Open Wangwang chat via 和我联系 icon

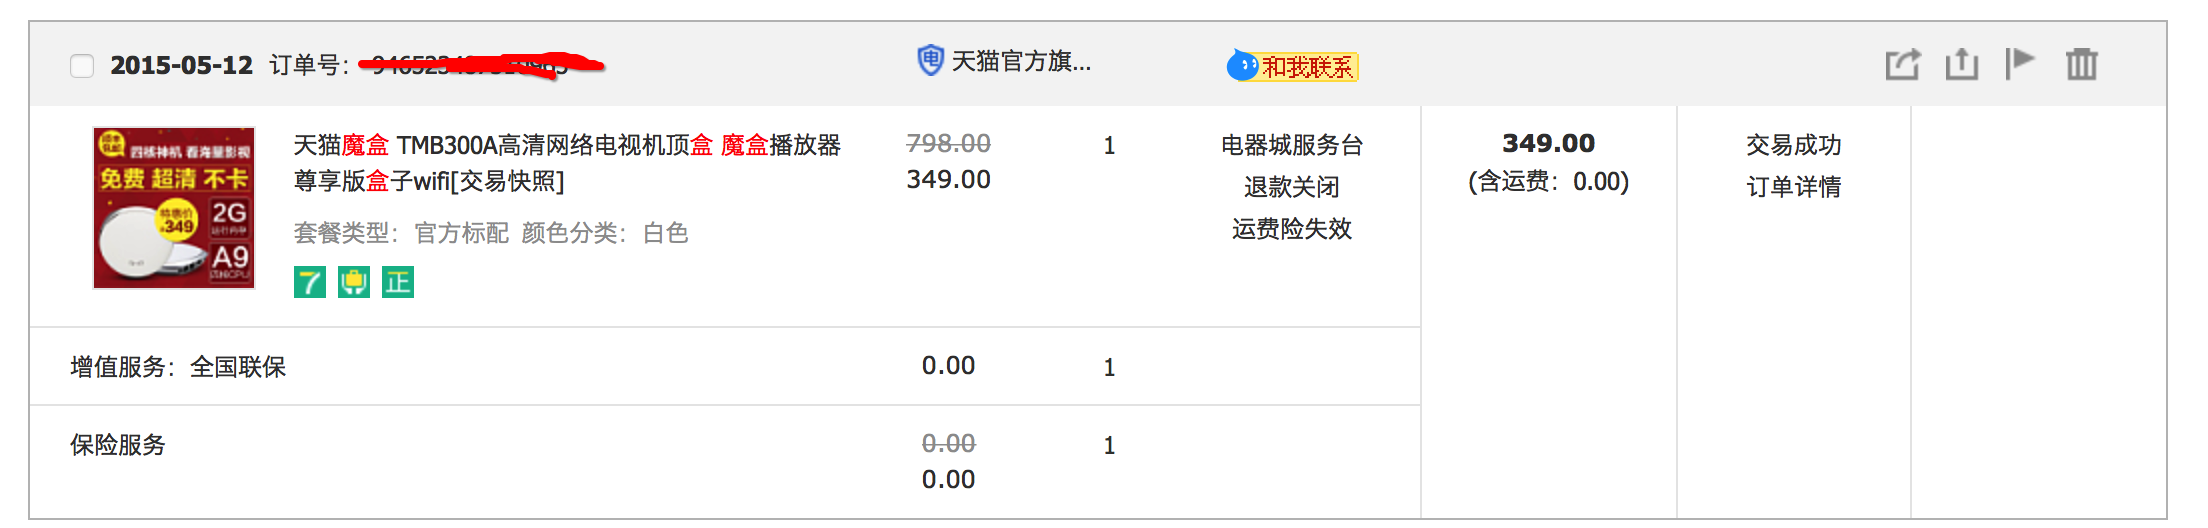[x=1293, y=66]
